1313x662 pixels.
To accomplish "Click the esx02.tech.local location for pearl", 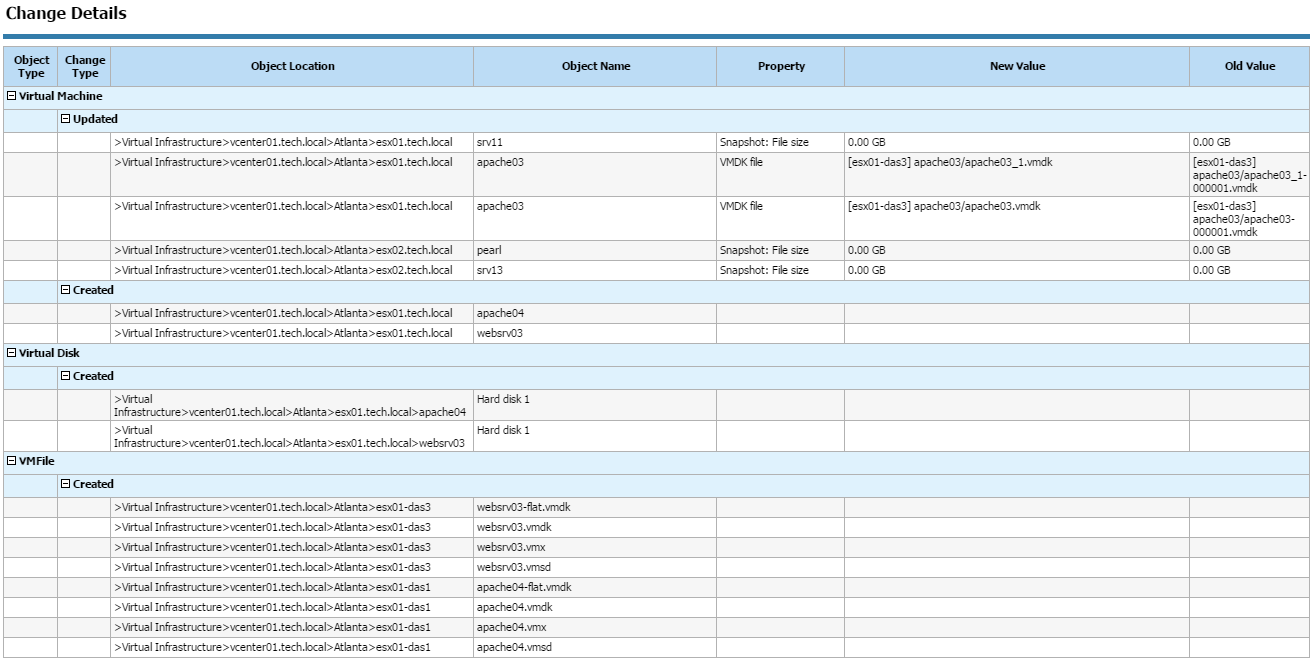I will [292, 251].
